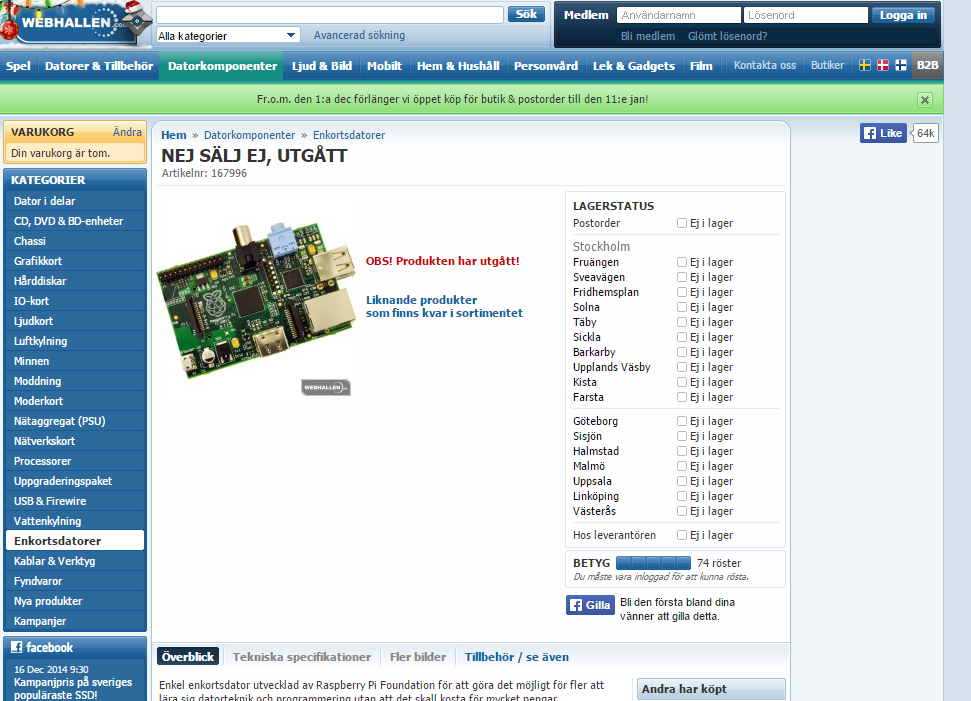Click the Glömt lösenord? link
Screen dimensions: 971x701
pyautogui.click(x=727, y=36)
